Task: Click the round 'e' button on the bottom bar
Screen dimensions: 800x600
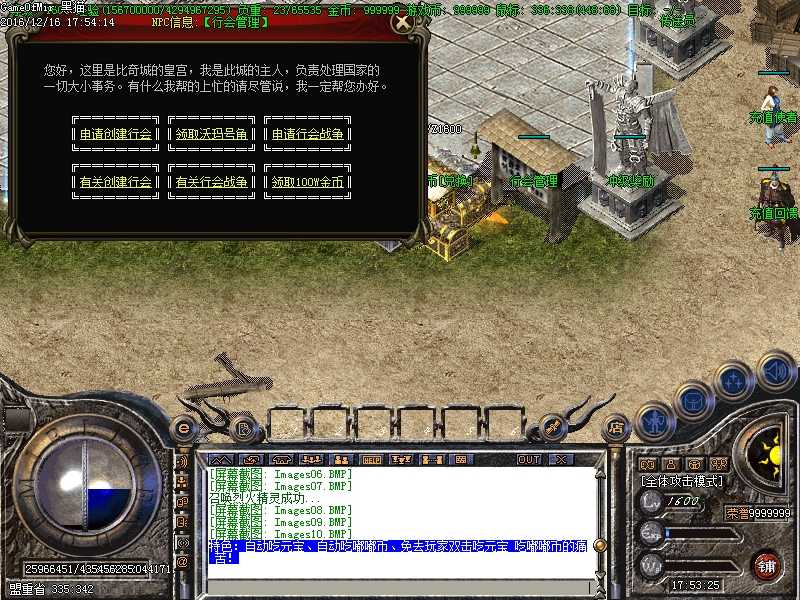Action: pyautogui.click(x=184, y=428)
